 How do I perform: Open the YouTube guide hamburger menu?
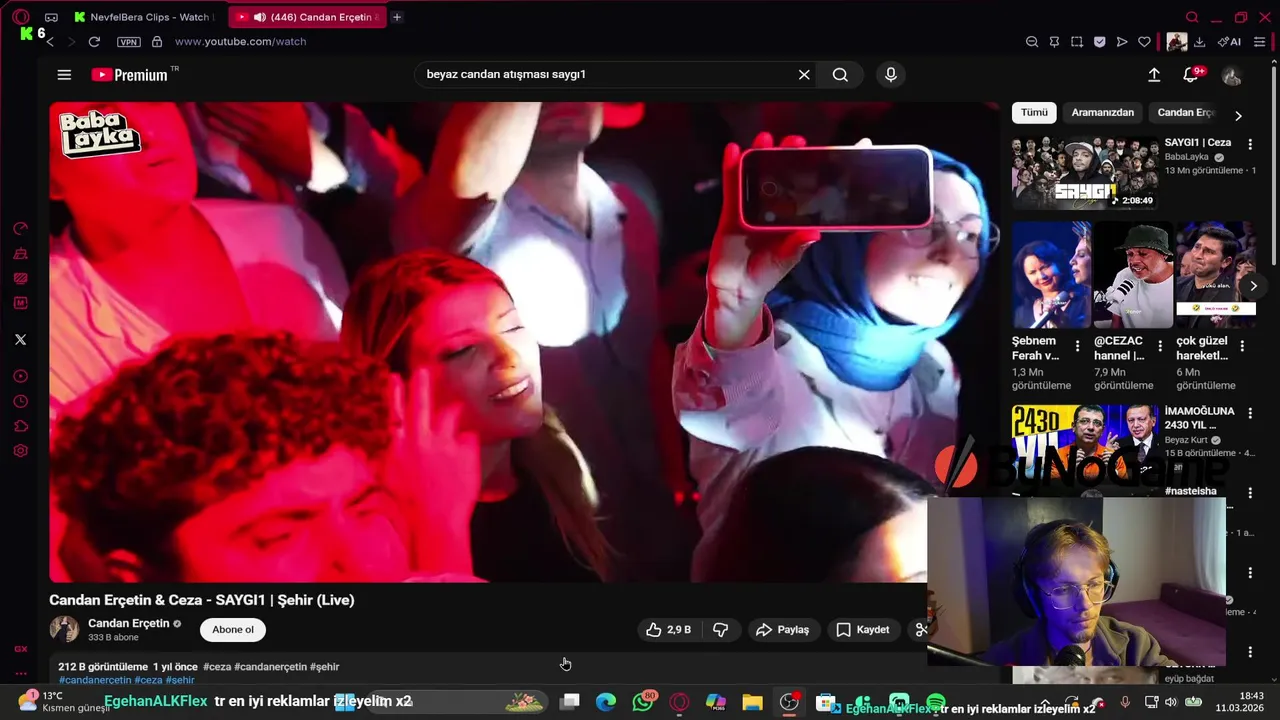64,75
